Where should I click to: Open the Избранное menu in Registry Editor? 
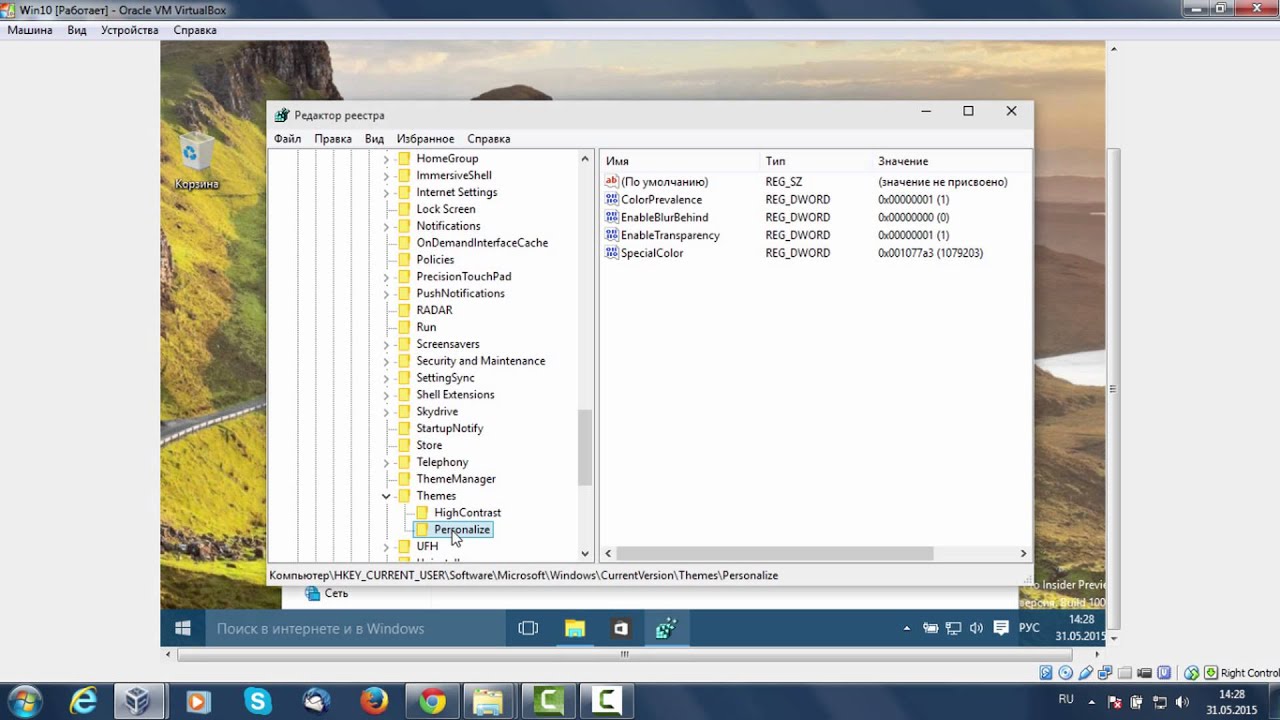(x=425, y=139)
